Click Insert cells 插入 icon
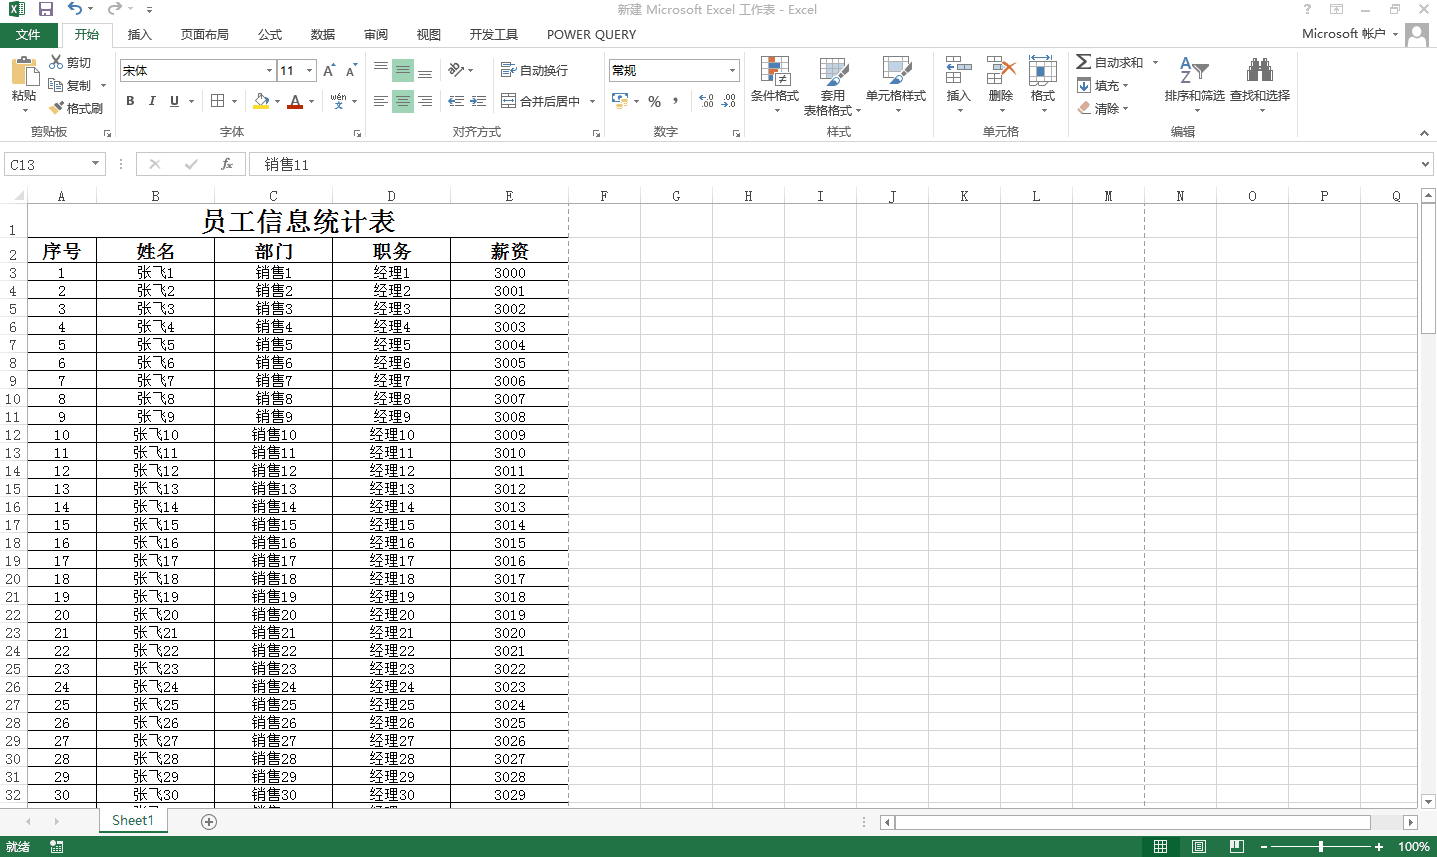Screen dimensions: 1437x857 click(958, 83)
